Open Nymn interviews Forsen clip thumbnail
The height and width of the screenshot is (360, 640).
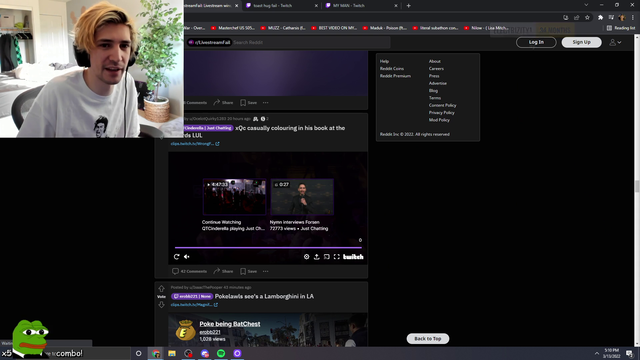302,197
